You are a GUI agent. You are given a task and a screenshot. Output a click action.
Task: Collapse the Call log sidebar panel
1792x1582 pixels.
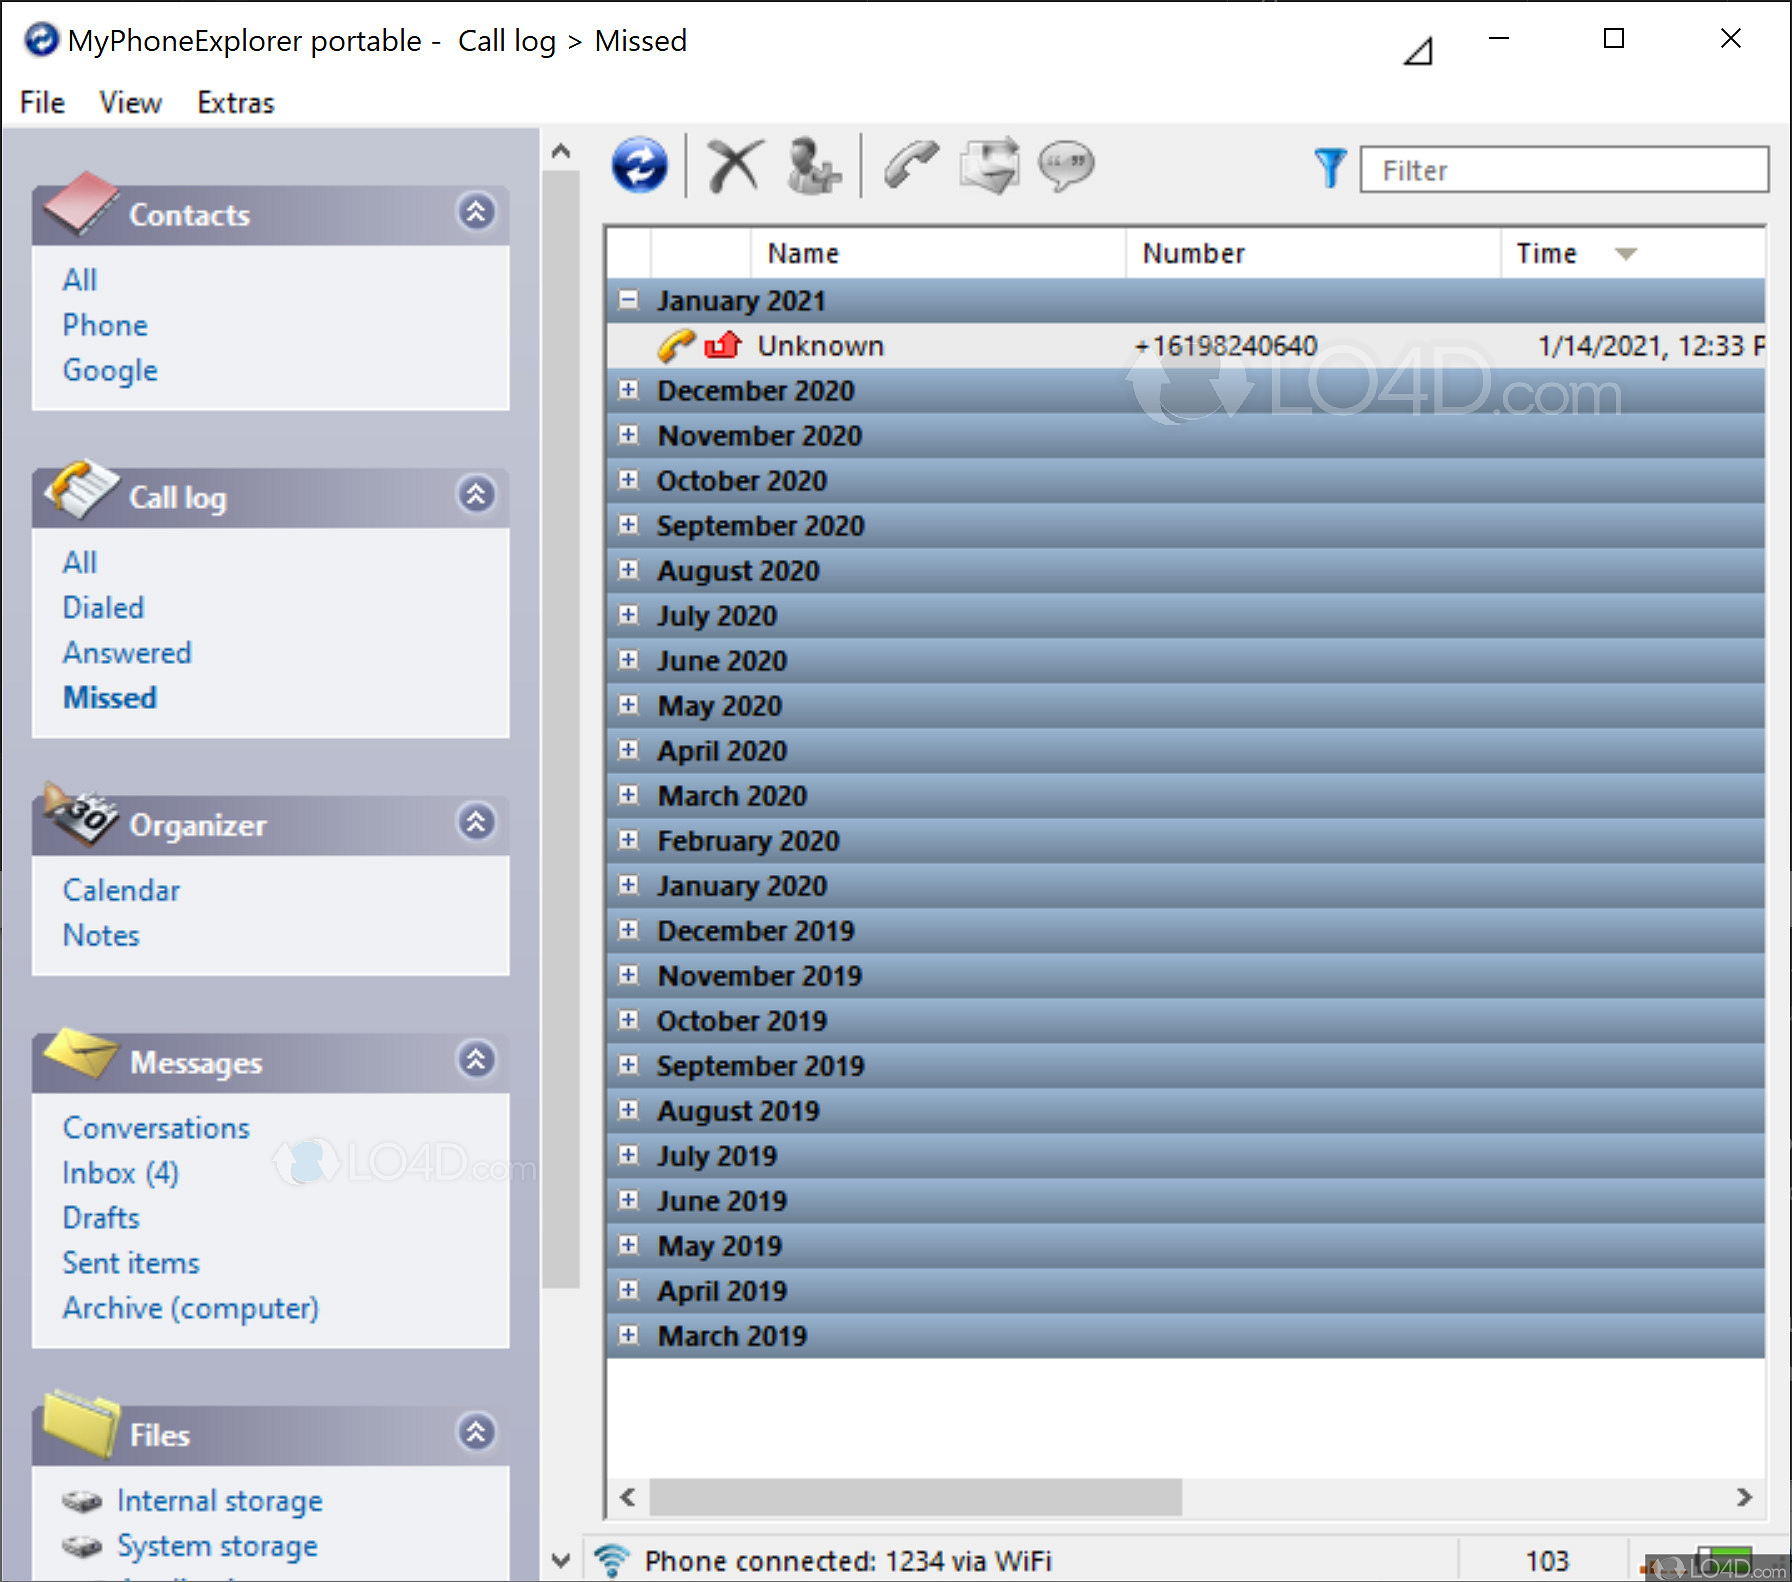(x=476, y=494)
